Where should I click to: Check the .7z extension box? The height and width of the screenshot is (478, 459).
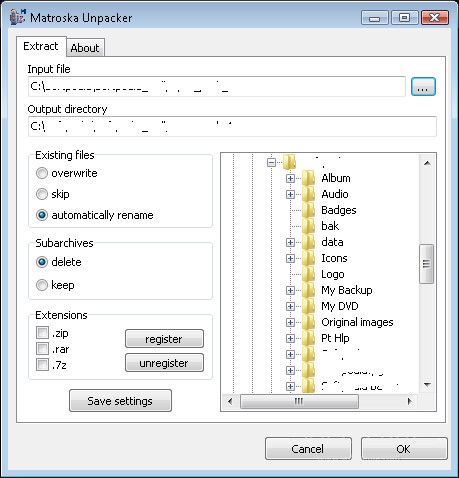pyautogui.click(x=42, y=364)
